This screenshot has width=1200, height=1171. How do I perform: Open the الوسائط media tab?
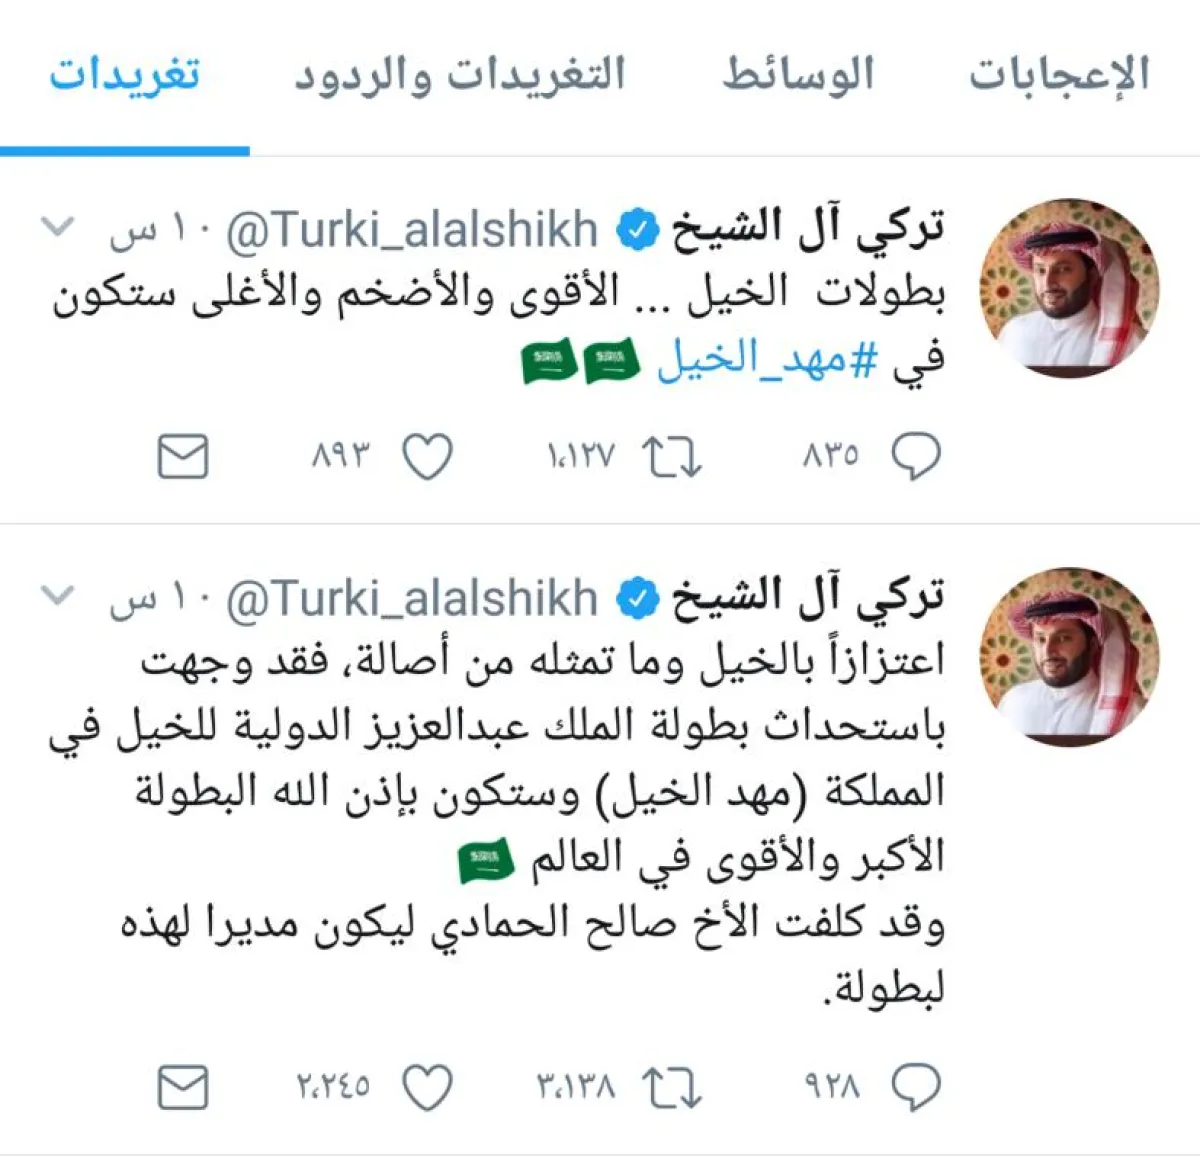tap(798, 76)
